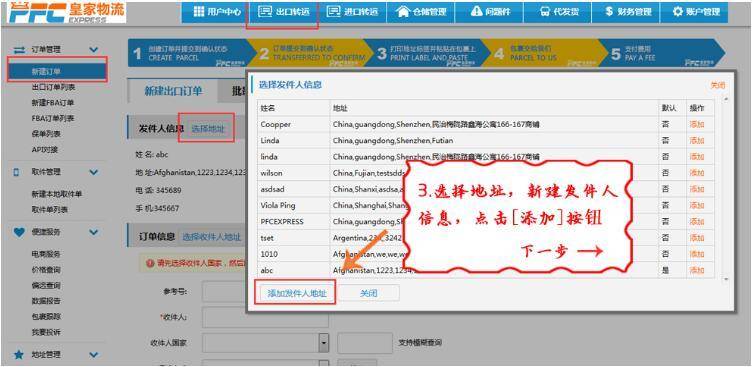Open 账户管理 gear settings menu
752x367 pixels.
[694, 12]
